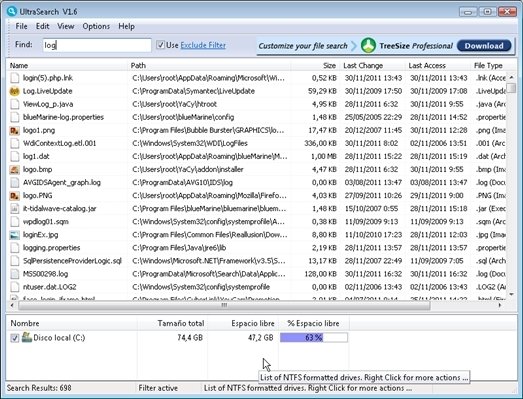Sort results by Name column header
The image size is (523, 399).
click(67, 65)
